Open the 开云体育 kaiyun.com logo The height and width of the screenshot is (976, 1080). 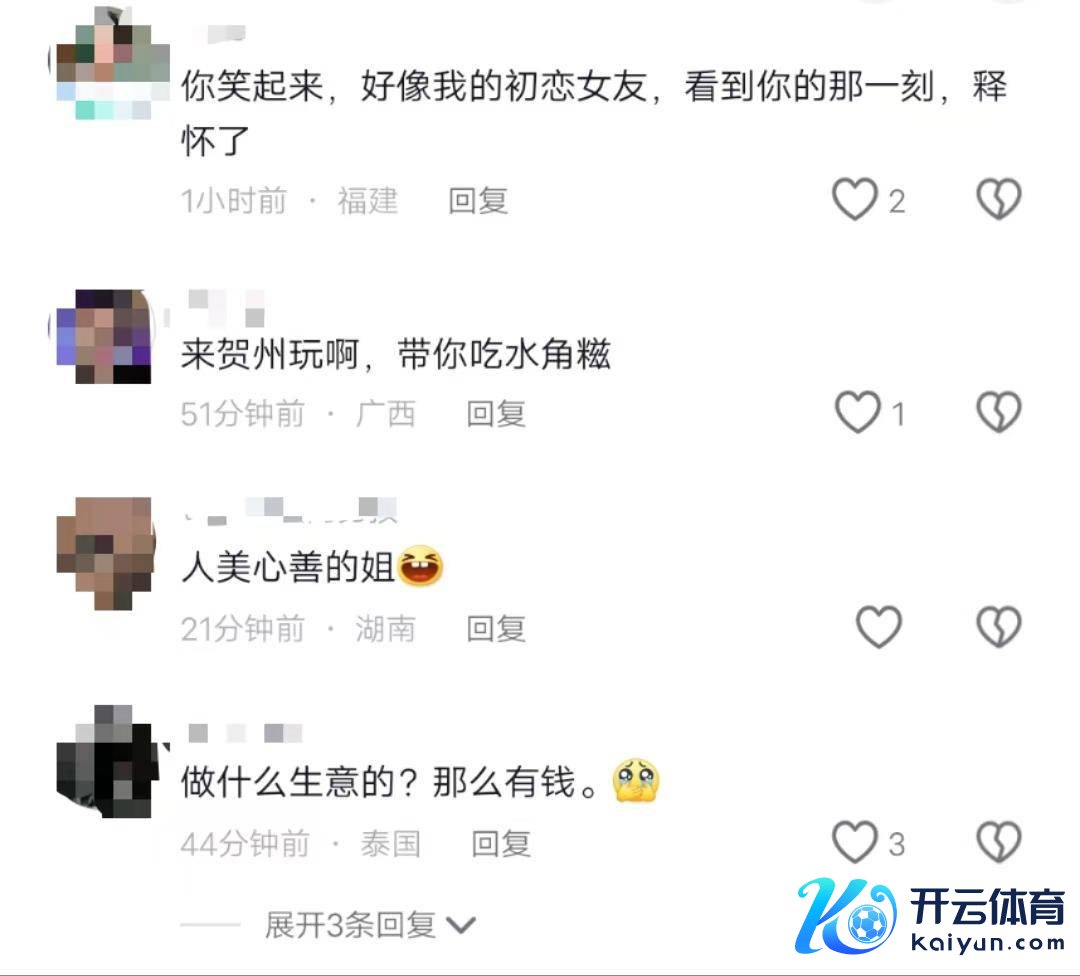[930, 917]
